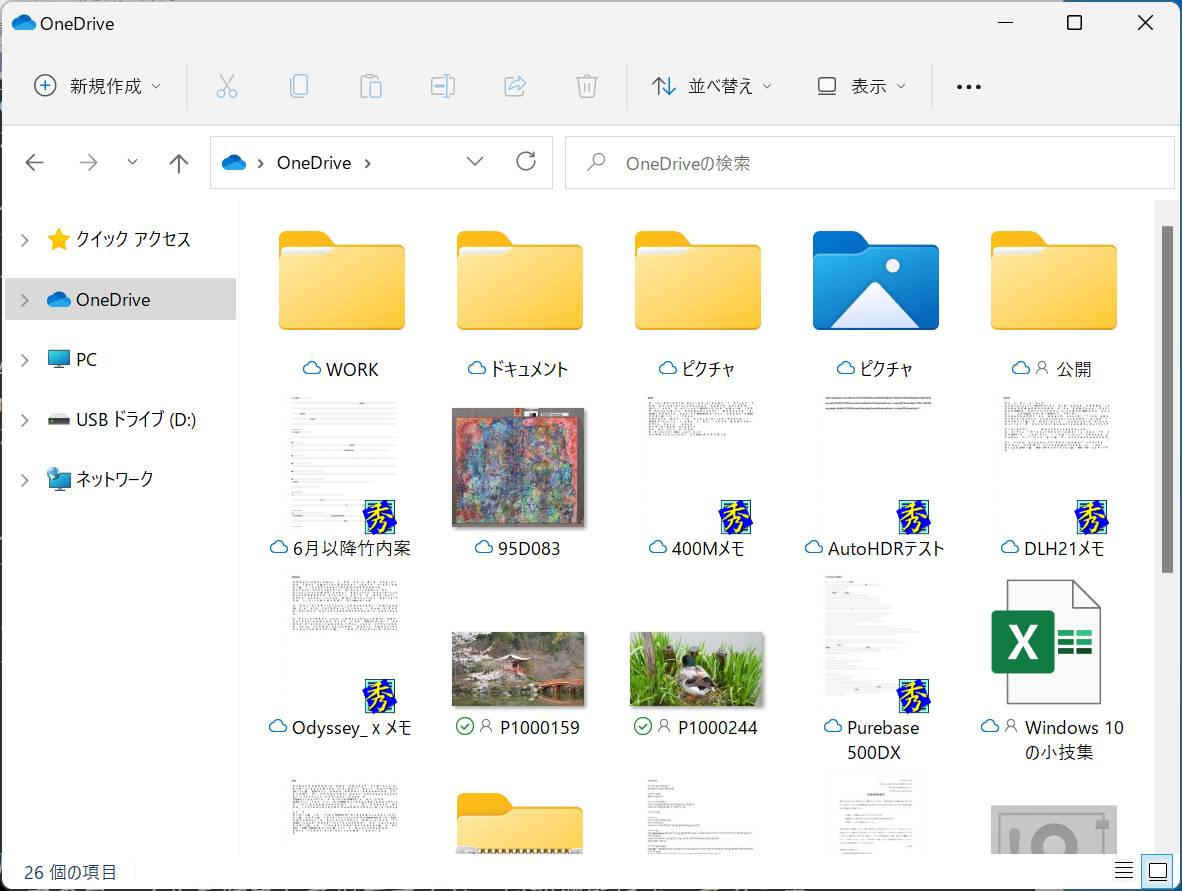Open the 並べ替え sort menu
This screenshot has width=1182, height=891.
tap(712, 86)
